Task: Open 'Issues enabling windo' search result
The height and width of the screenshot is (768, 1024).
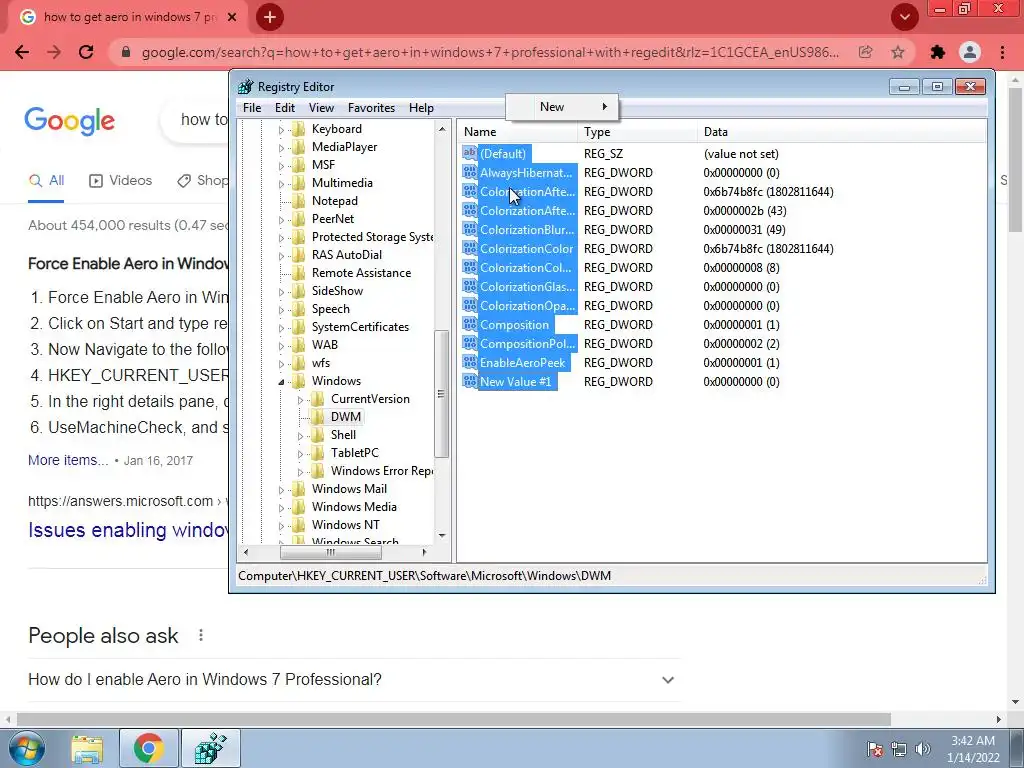Action: [129, 530]
